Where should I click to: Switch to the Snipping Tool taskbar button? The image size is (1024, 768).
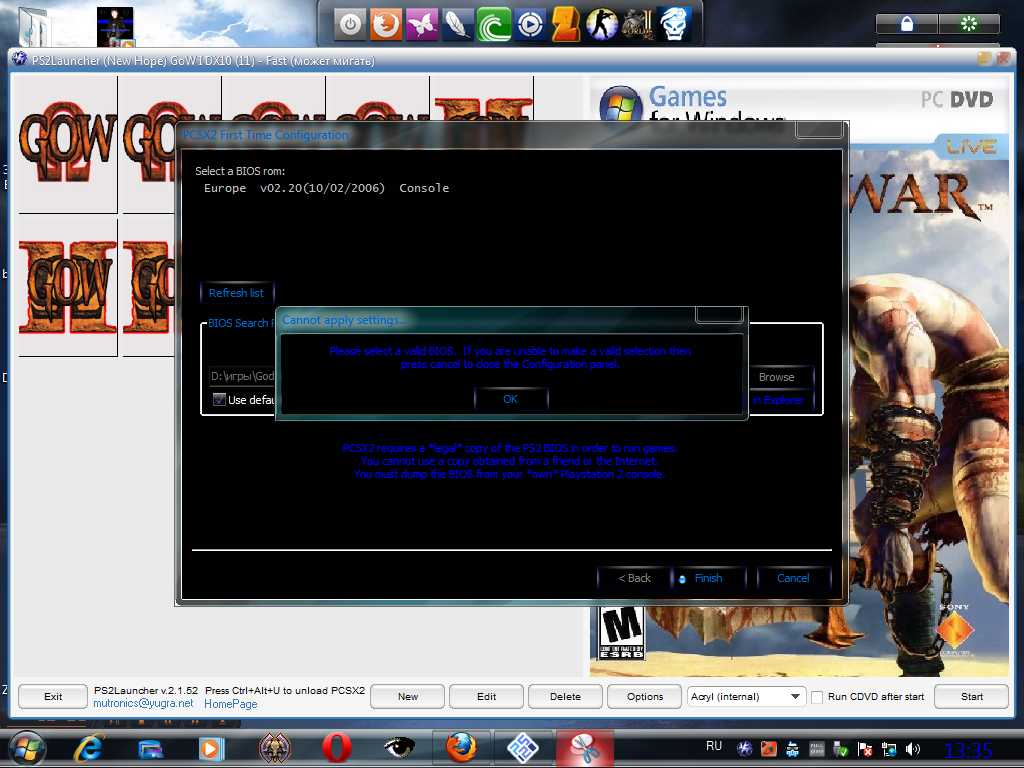(x=584, y=748)
